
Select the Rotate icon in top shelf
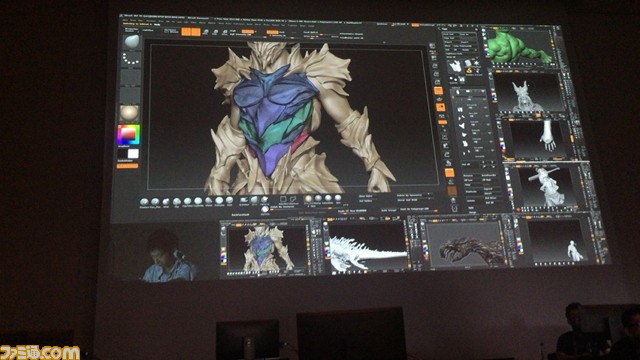pyautogui.click(x=224, y=32)
